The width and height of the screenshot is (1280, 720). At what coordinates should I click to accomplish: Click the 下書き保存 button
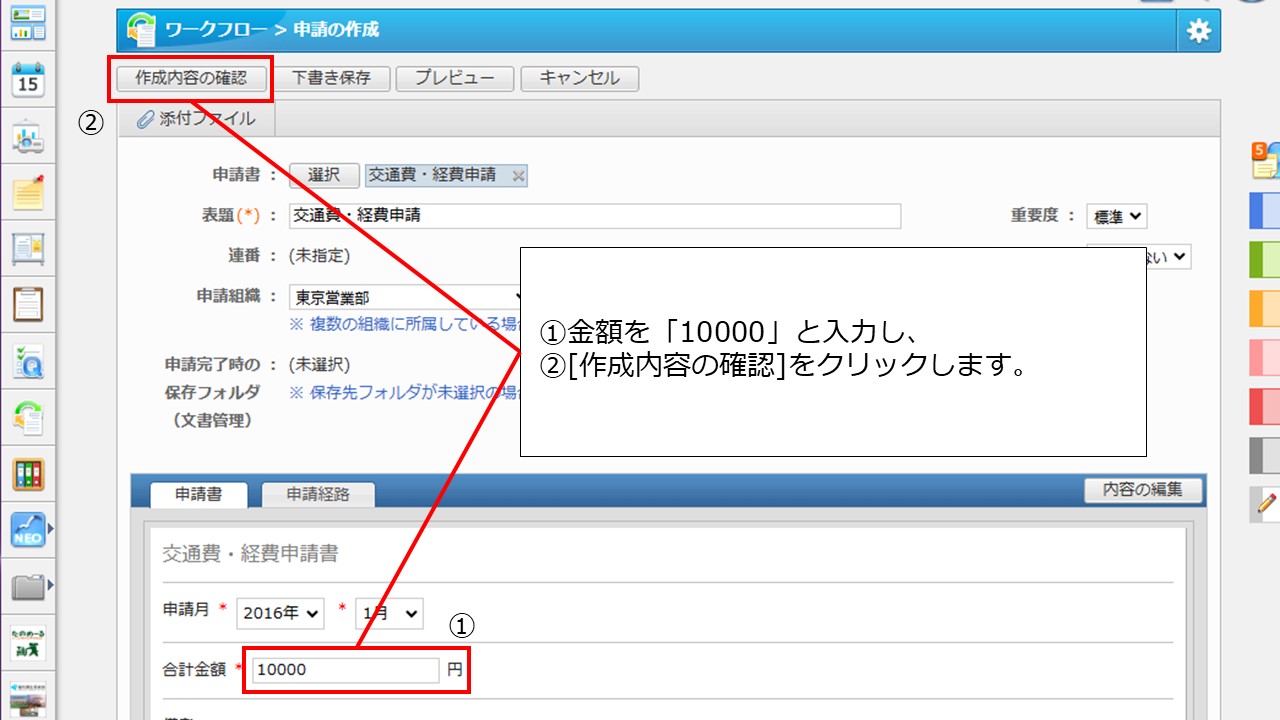pyautogui.click(x=331, y=78)
